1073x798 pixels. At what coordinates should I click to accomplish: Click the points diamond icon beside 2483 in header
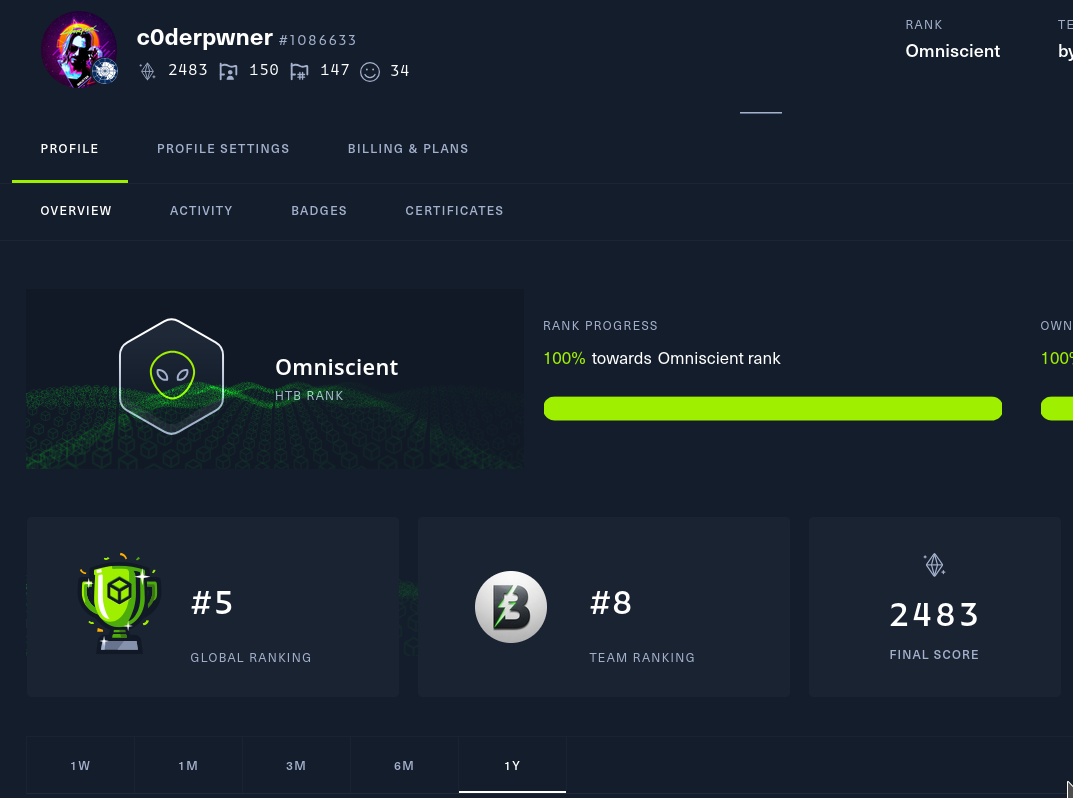point(148,71)
